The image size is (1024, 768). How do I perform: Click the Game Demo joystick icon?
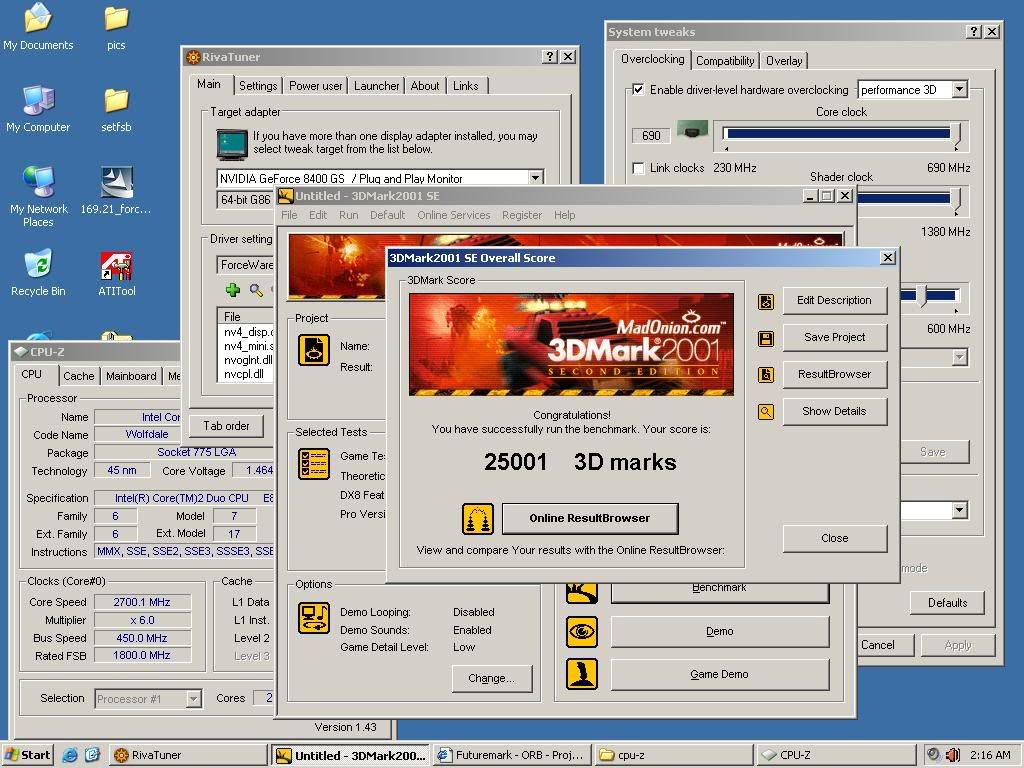point(581,674)
